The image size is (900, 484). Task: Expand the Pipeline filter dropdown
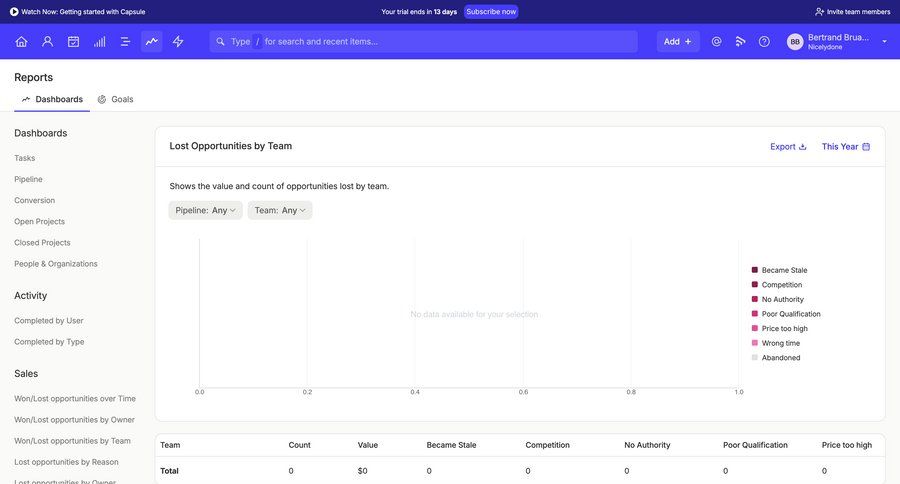click(205, 210)
